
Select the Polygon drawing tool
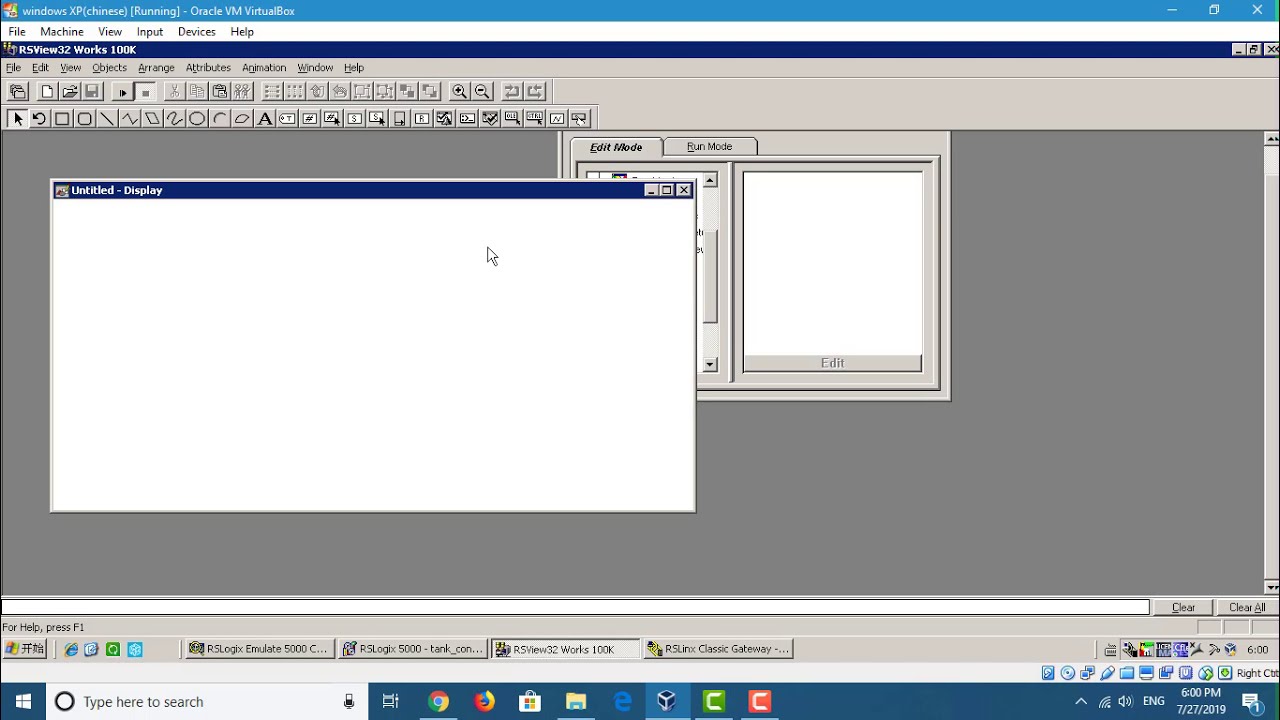(152, 118)
